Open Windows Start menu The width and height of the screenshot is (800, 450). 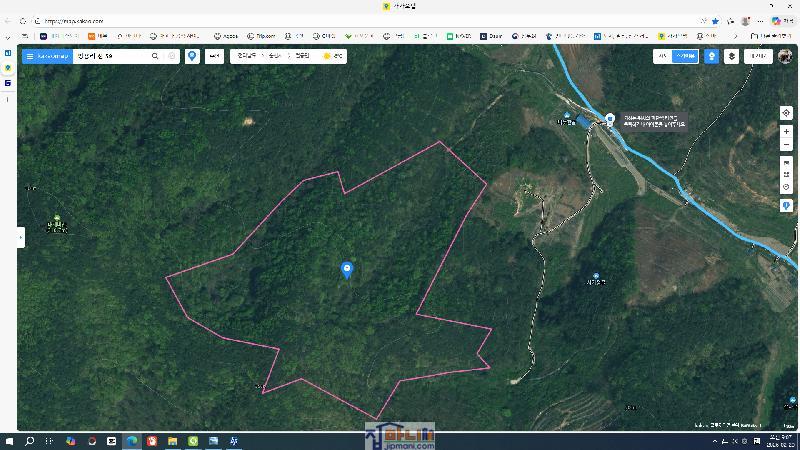[9, 441]
